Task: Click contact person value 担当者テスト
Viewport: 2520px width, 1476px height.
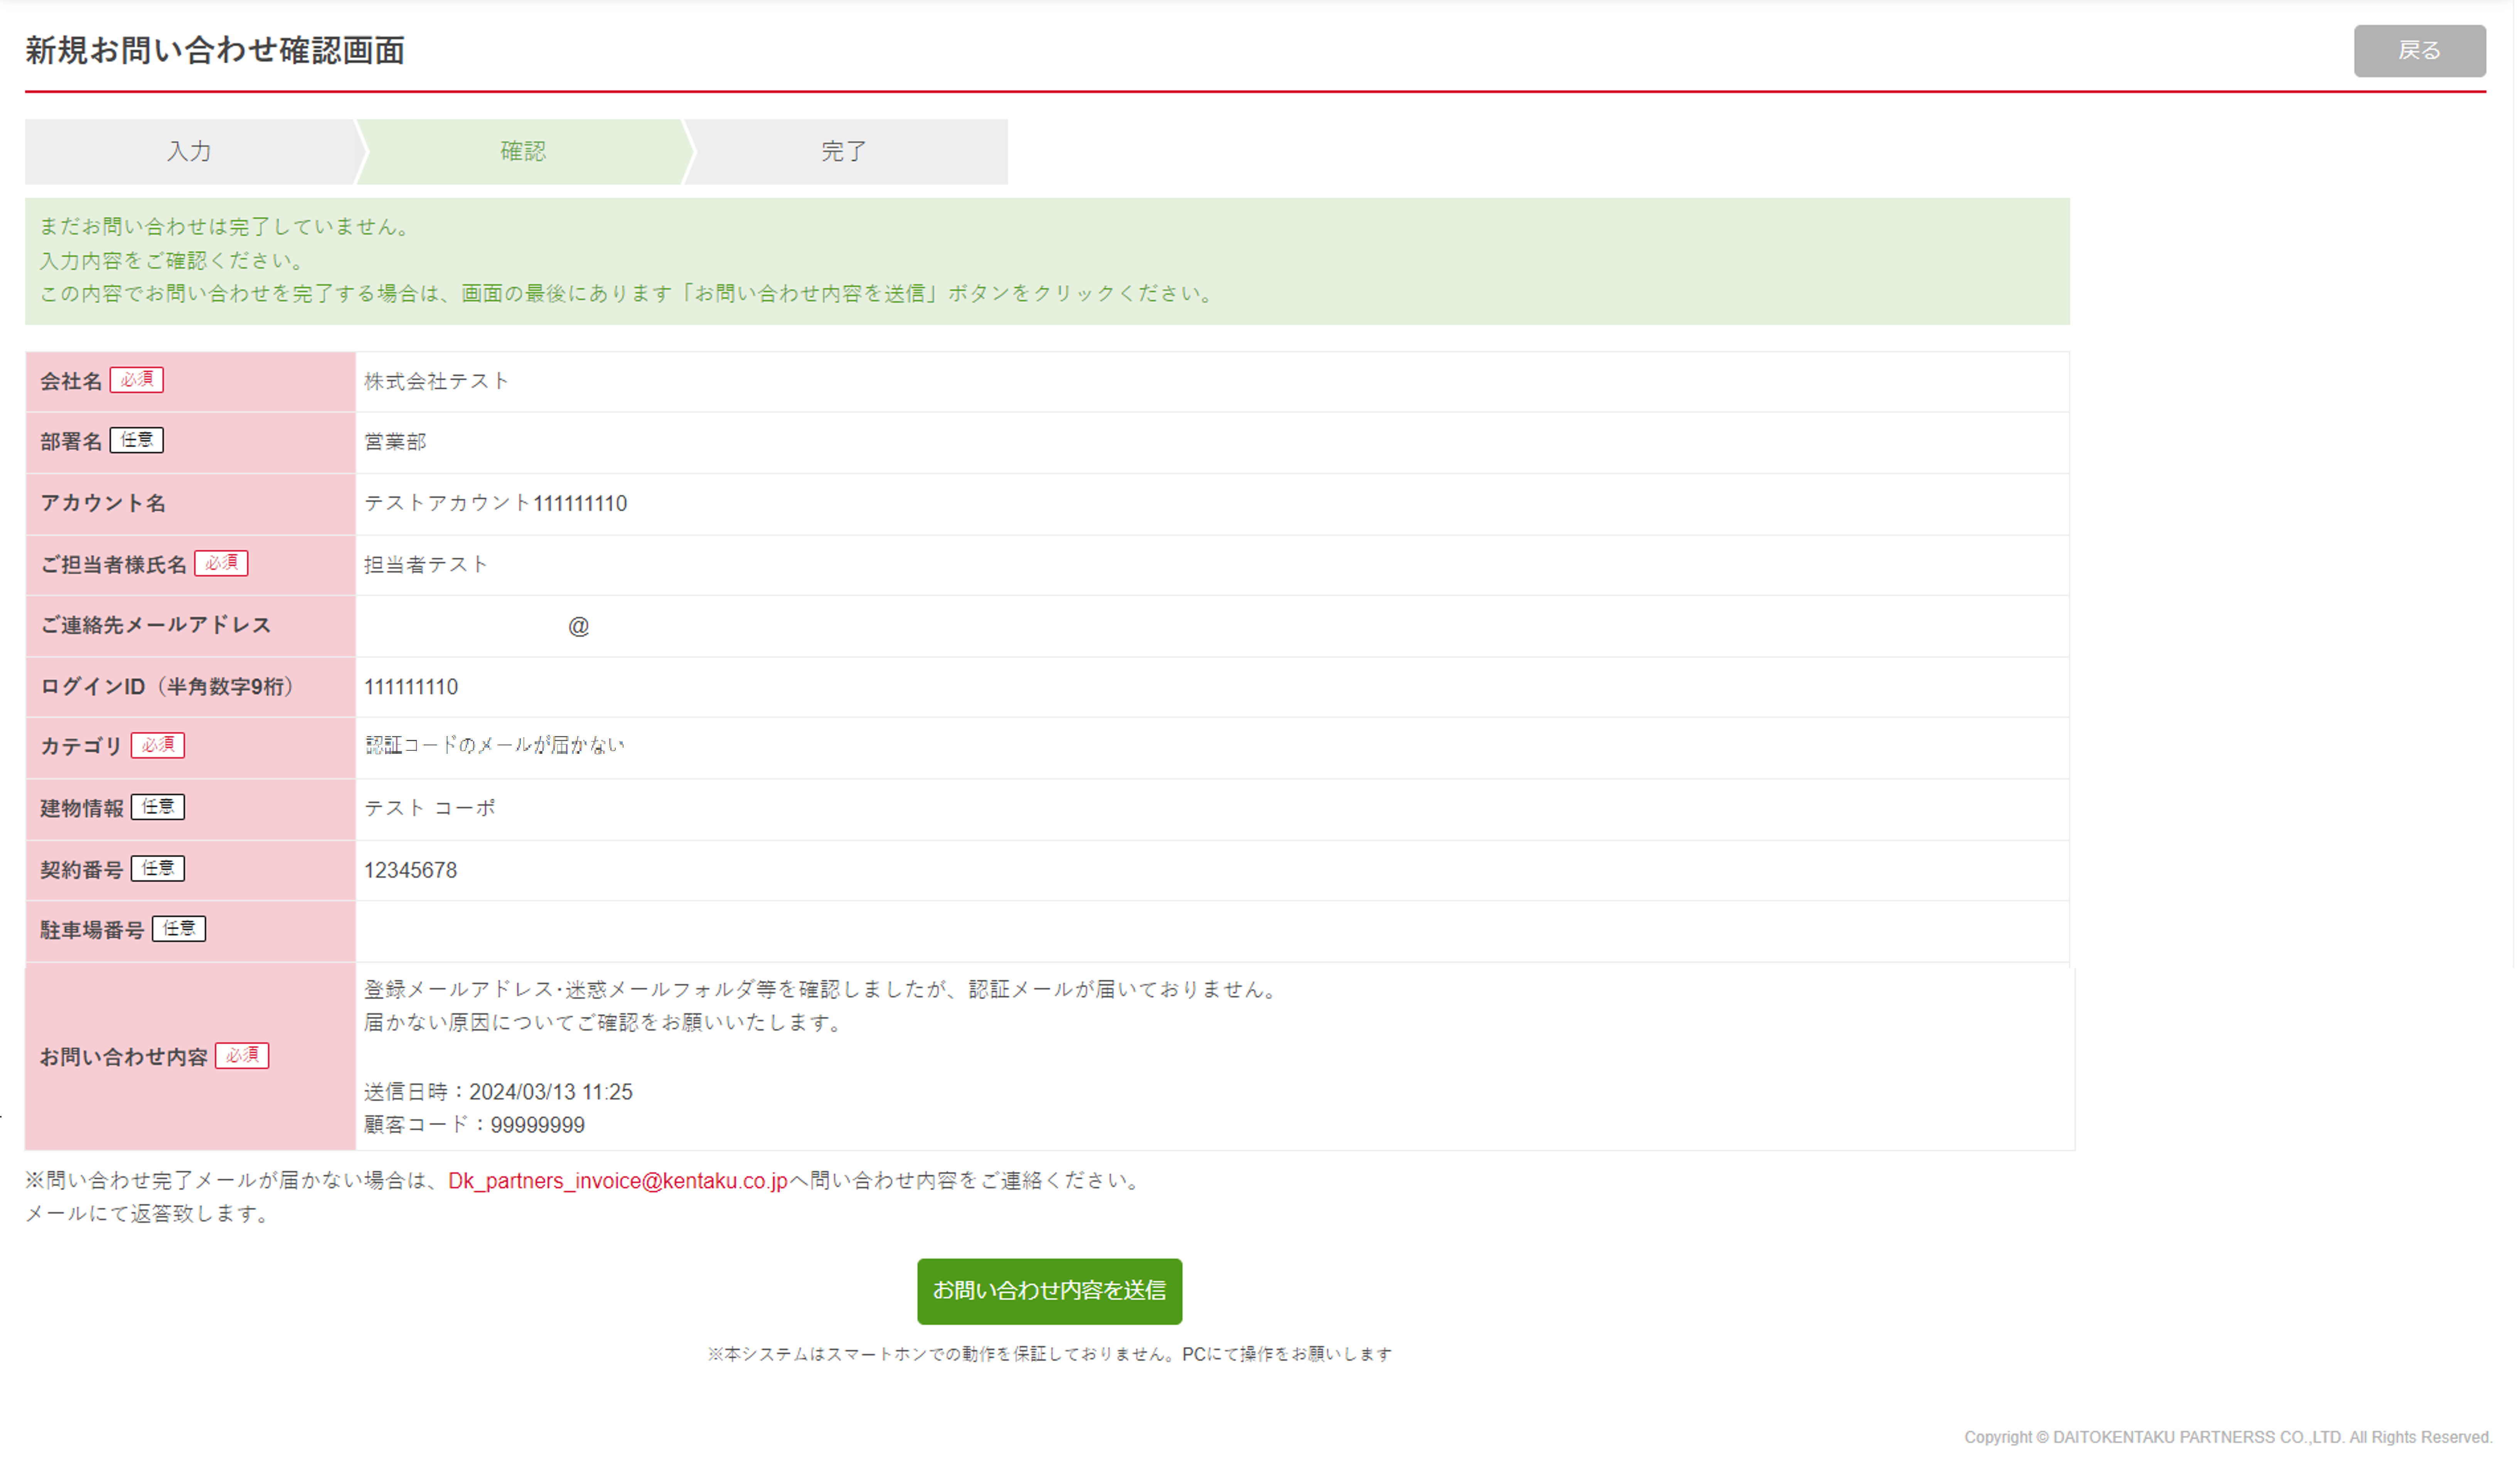Action: [427, 565]
